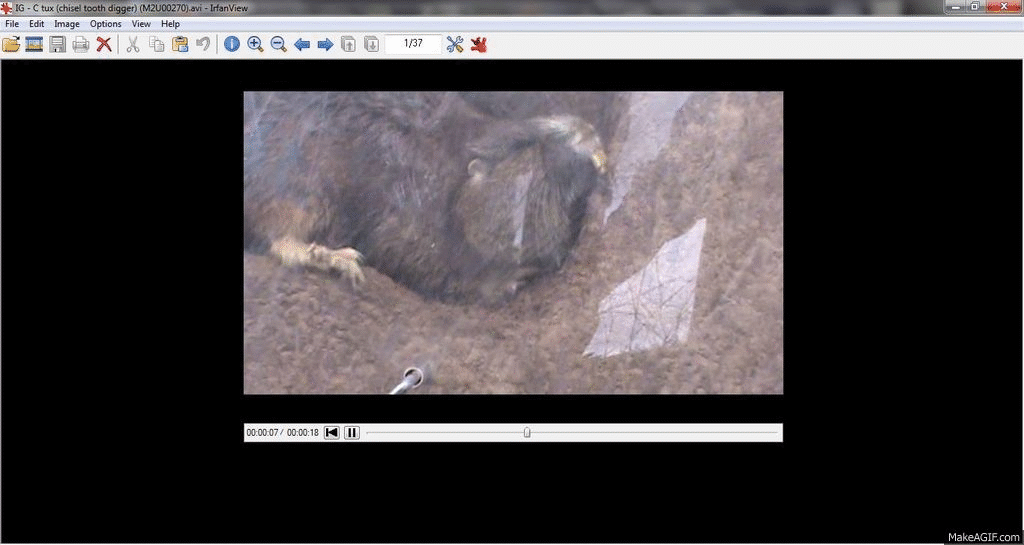
Task: Restart video with skip-to-start button
Action: [332, 432]
